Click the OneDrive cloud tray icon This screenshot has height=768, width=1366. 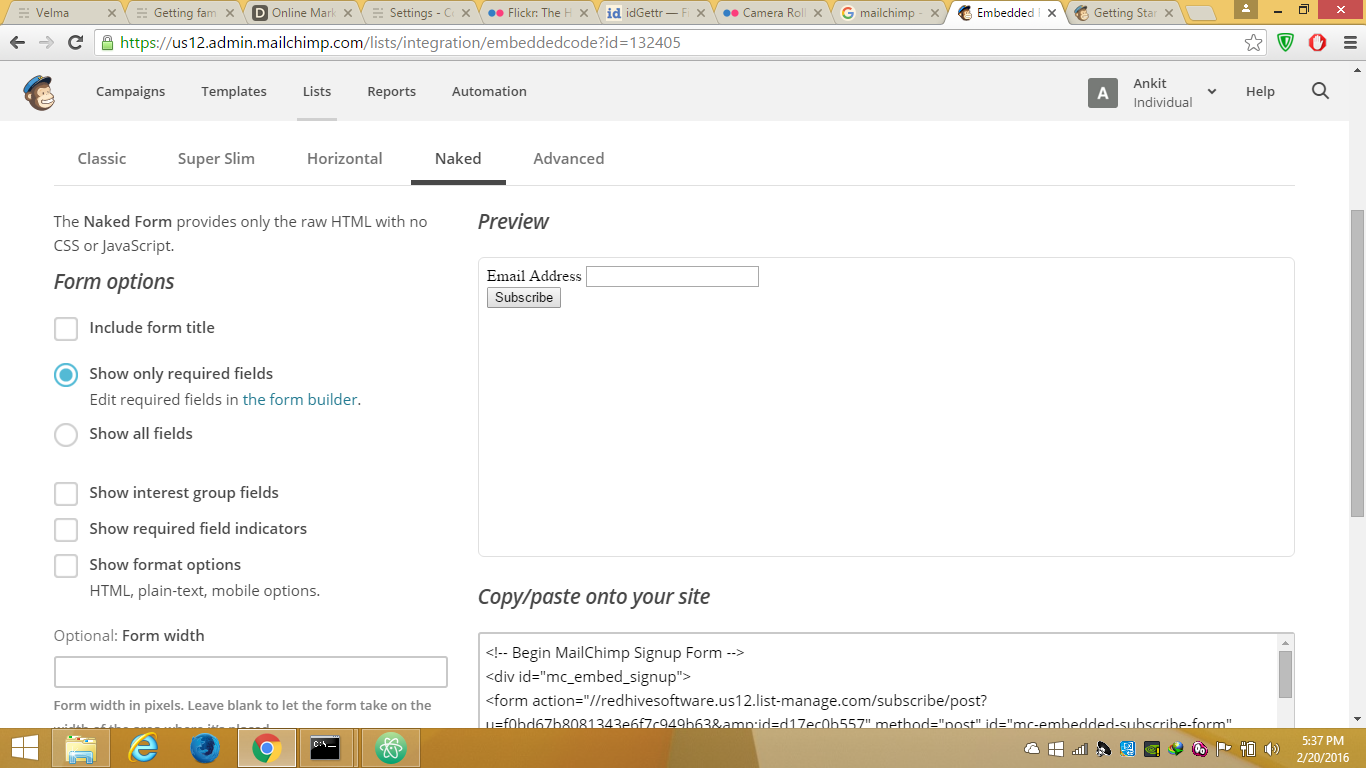coord(1033,749)
